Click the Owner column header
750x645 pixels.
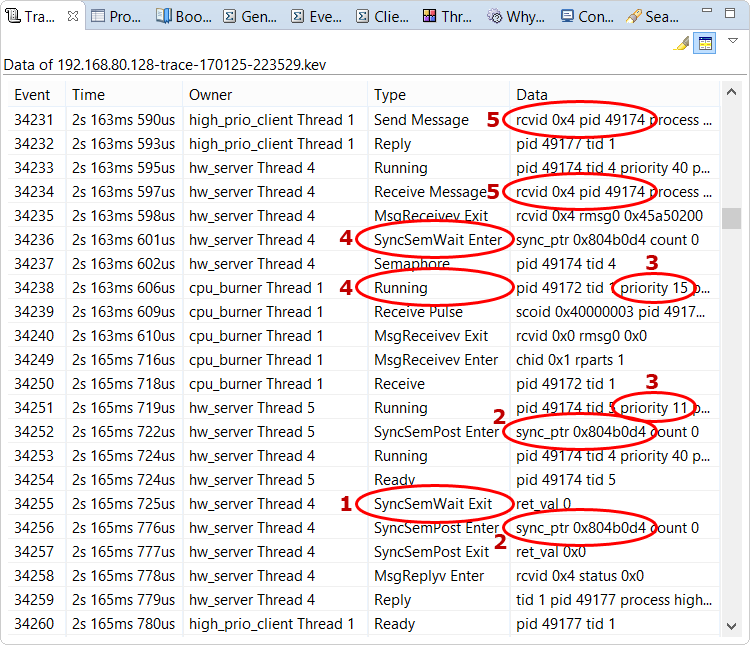tap(210, 95)
